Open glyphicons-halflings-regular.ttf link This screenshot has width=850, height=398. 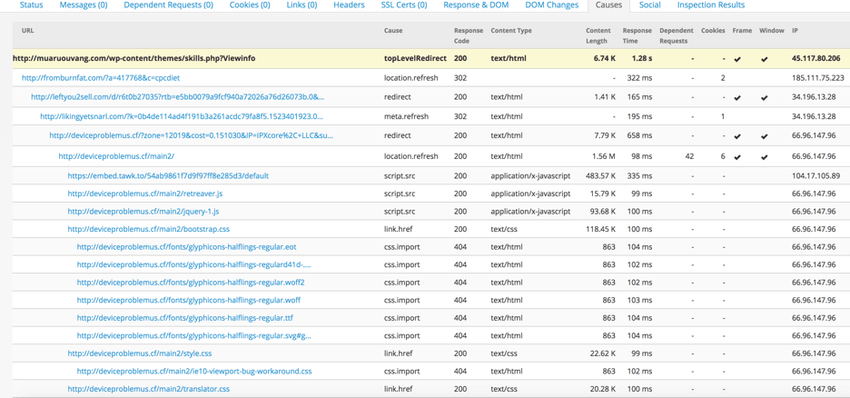click(x=185, y=318)
